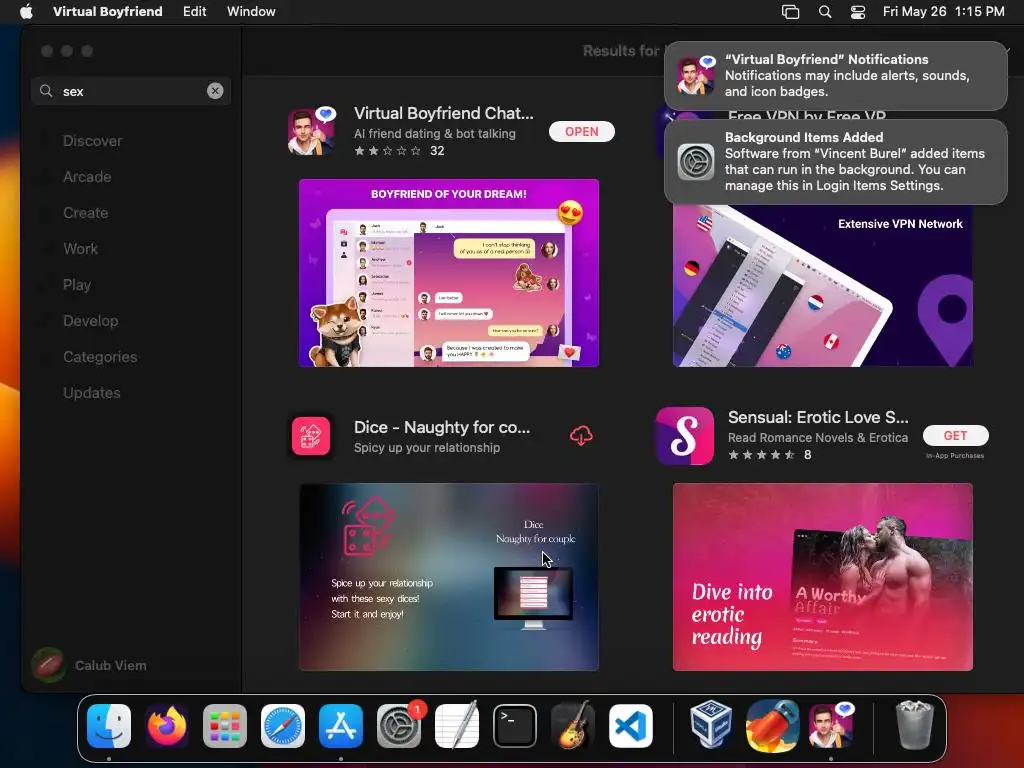
Task: Click the Stage Manager menu bar icon
Action: coord(790,12)
